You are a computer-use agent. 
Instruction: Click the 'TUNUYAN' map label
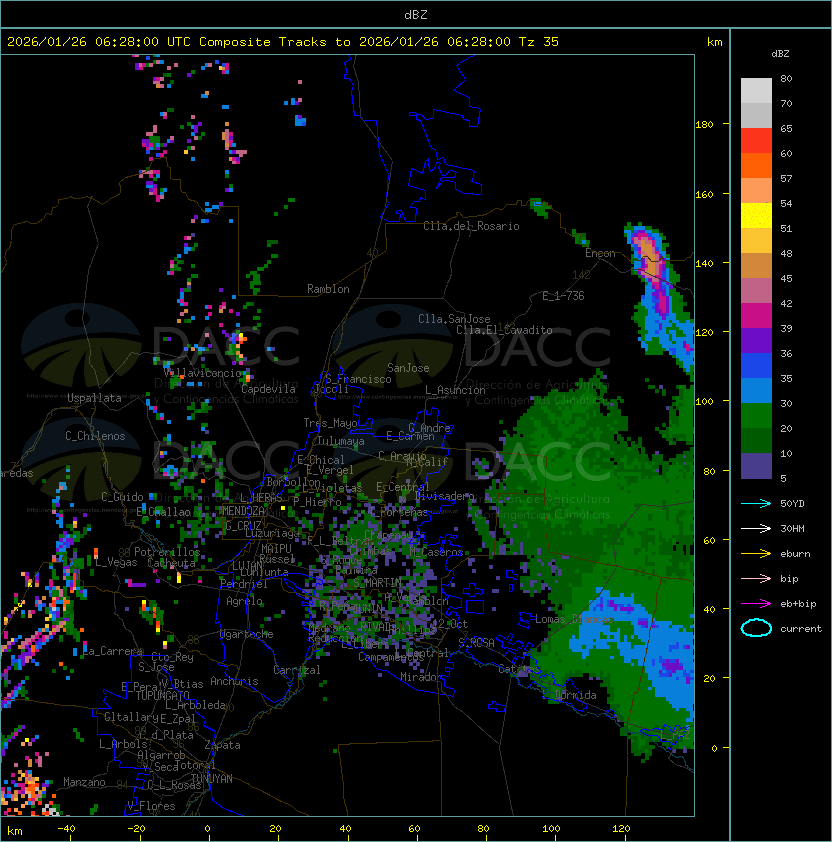[x=212, y=779]
